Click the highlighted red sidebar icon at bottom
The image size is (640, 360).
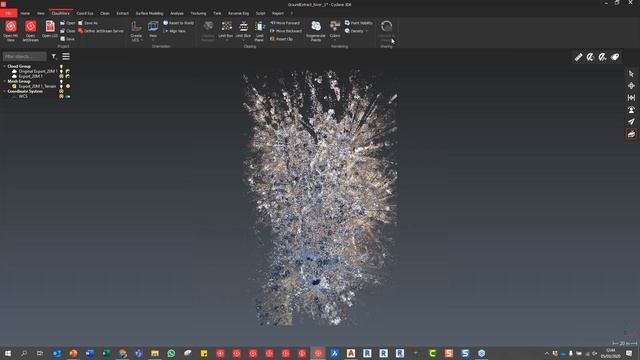(x=631, y=134)
